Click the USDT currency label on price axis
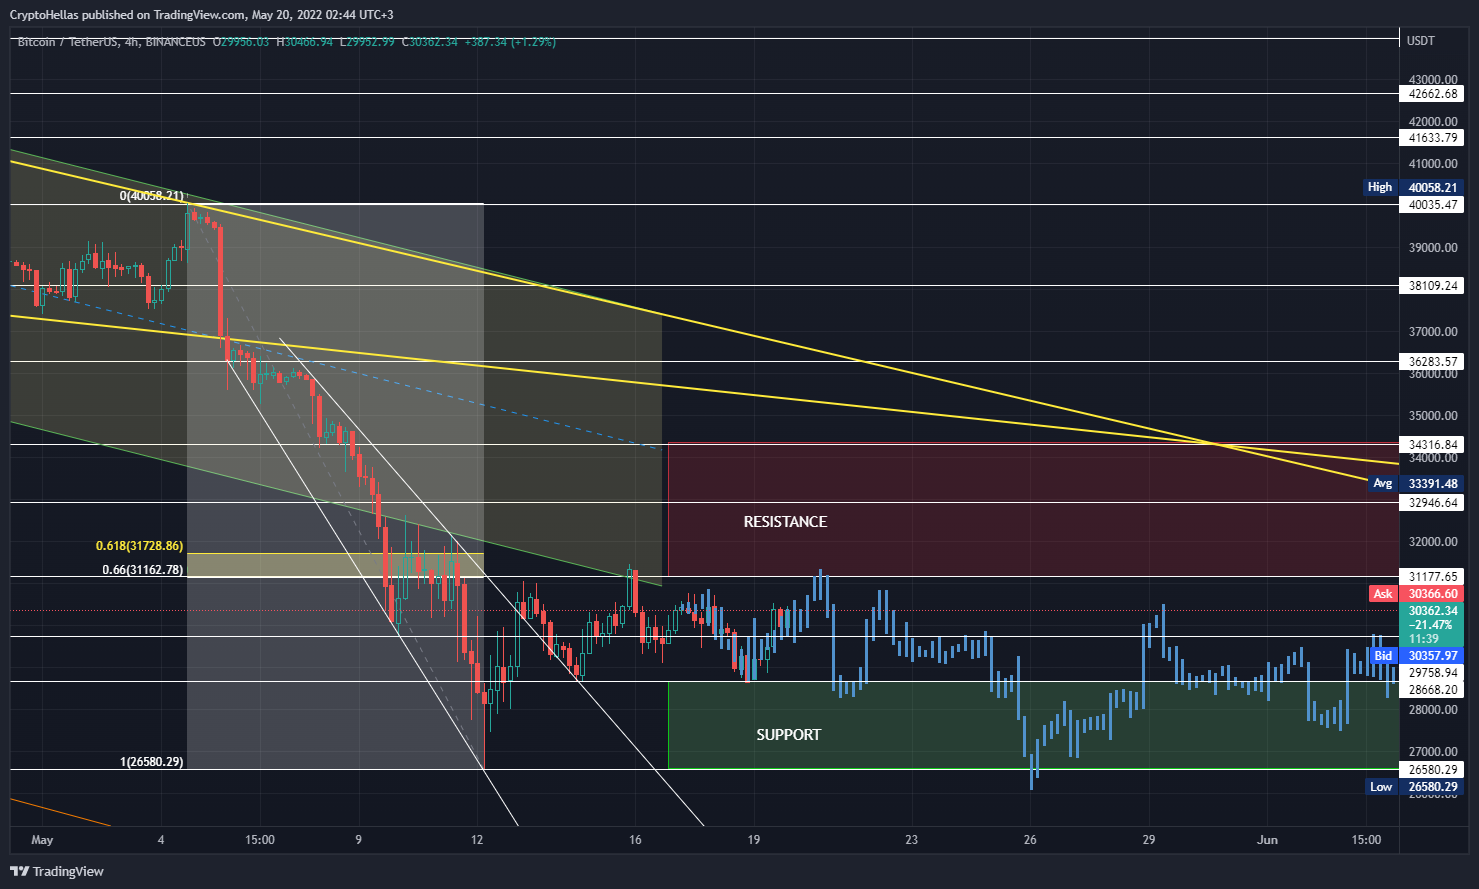 point(1420,41)
